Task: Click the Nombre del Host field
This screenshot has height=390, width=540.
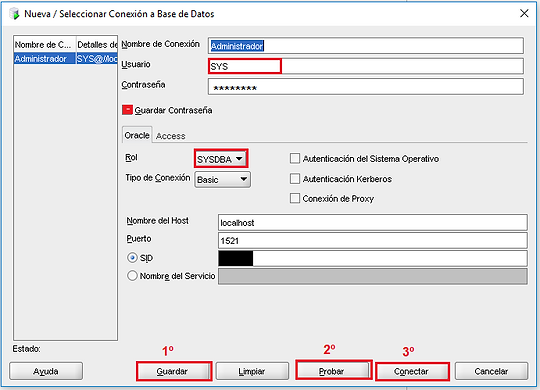Action: pyautogui.click(x=373, y=223)
